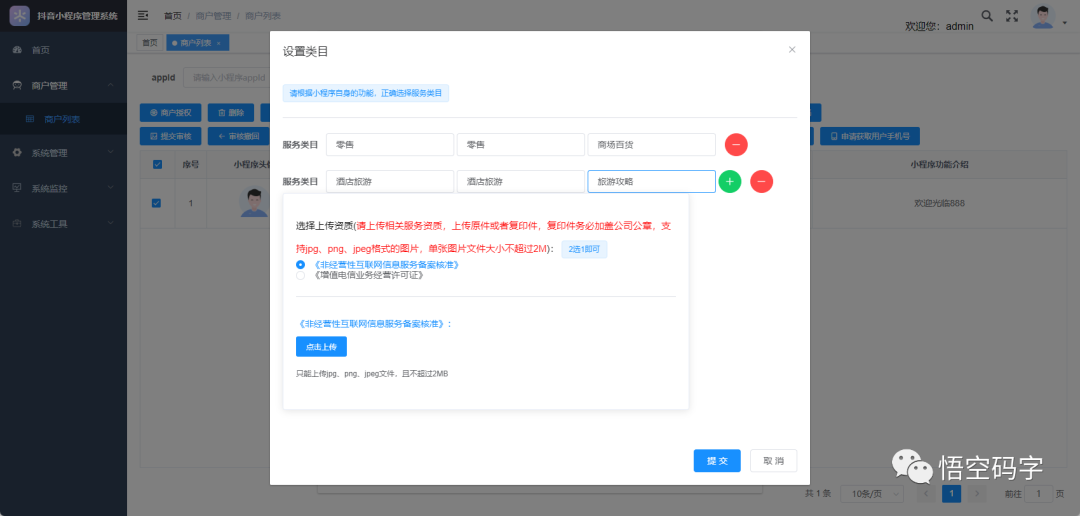Click the green plus add-category icon

729,181
